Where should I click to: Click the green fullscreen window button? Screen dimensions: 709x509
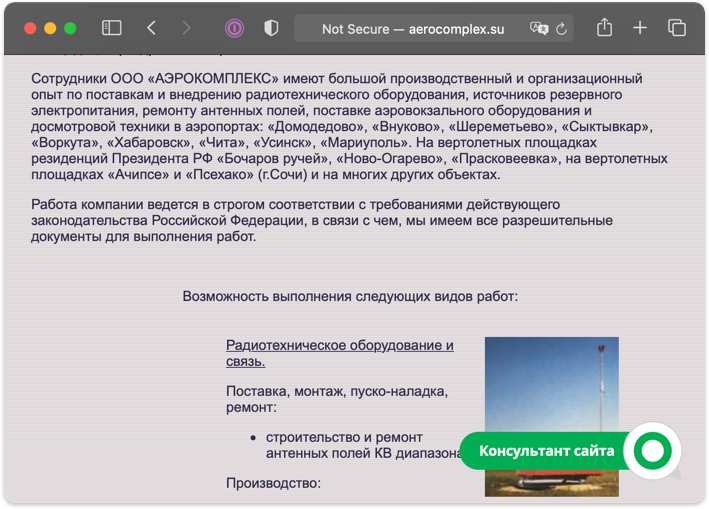coord(70,29)
